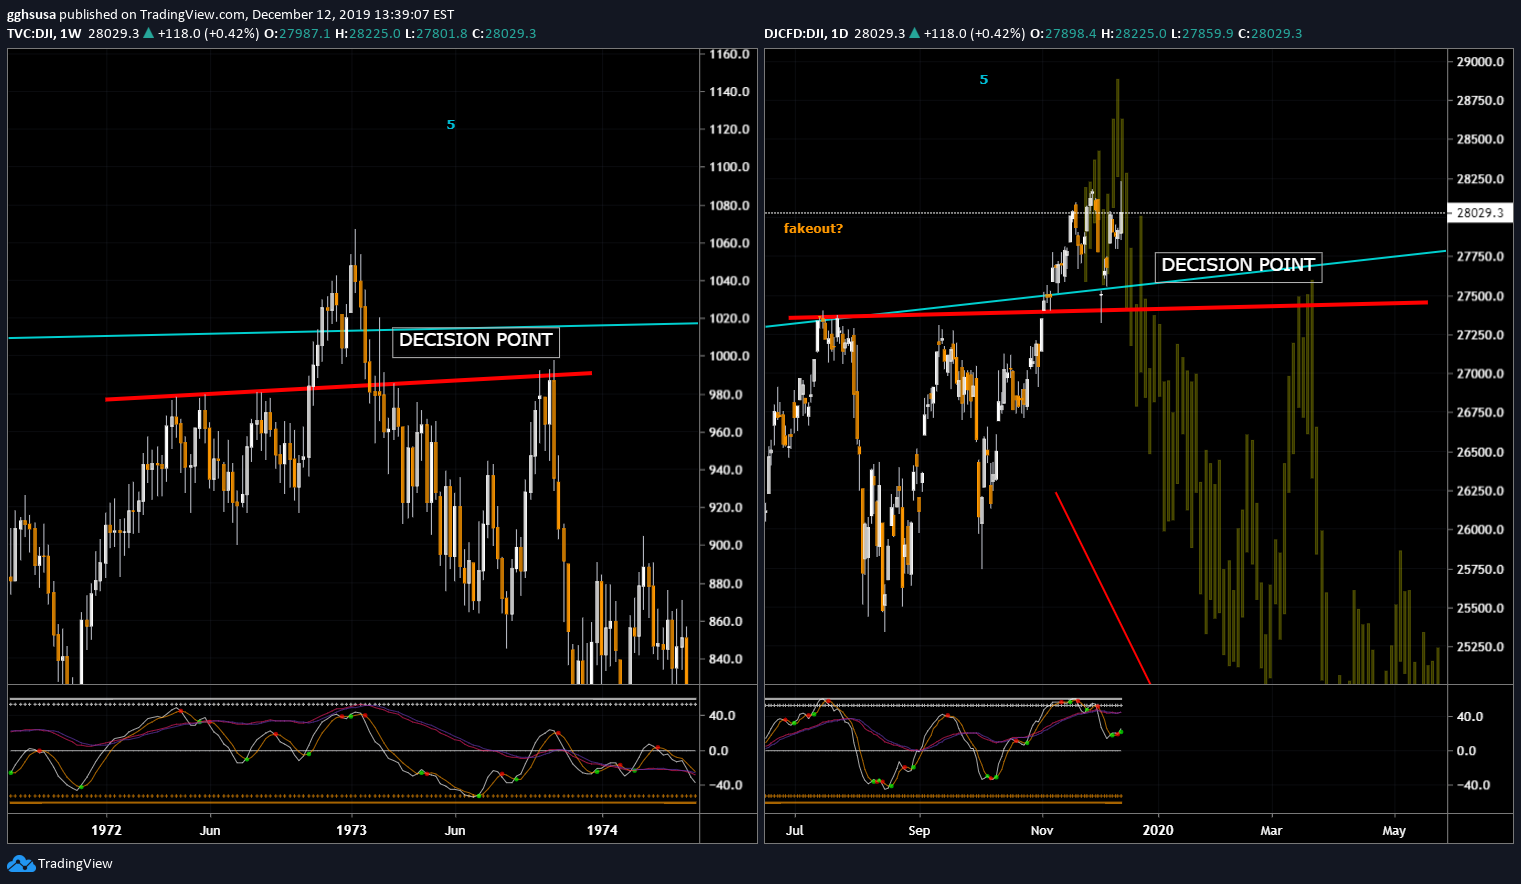Click the 29000.0 price level on right axis
The image size is (1521, 884).
pyautogui.click(x=1480, y=62)
